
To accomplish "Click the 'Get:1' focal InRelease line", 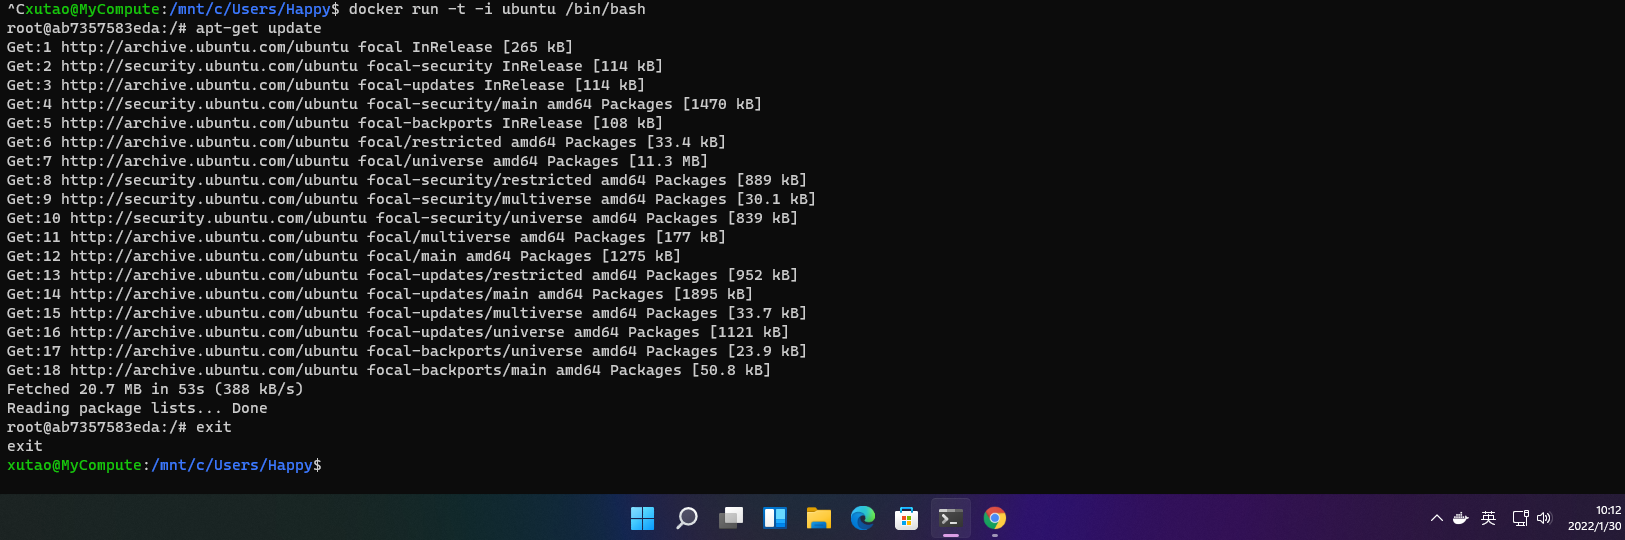I will 290,47.
